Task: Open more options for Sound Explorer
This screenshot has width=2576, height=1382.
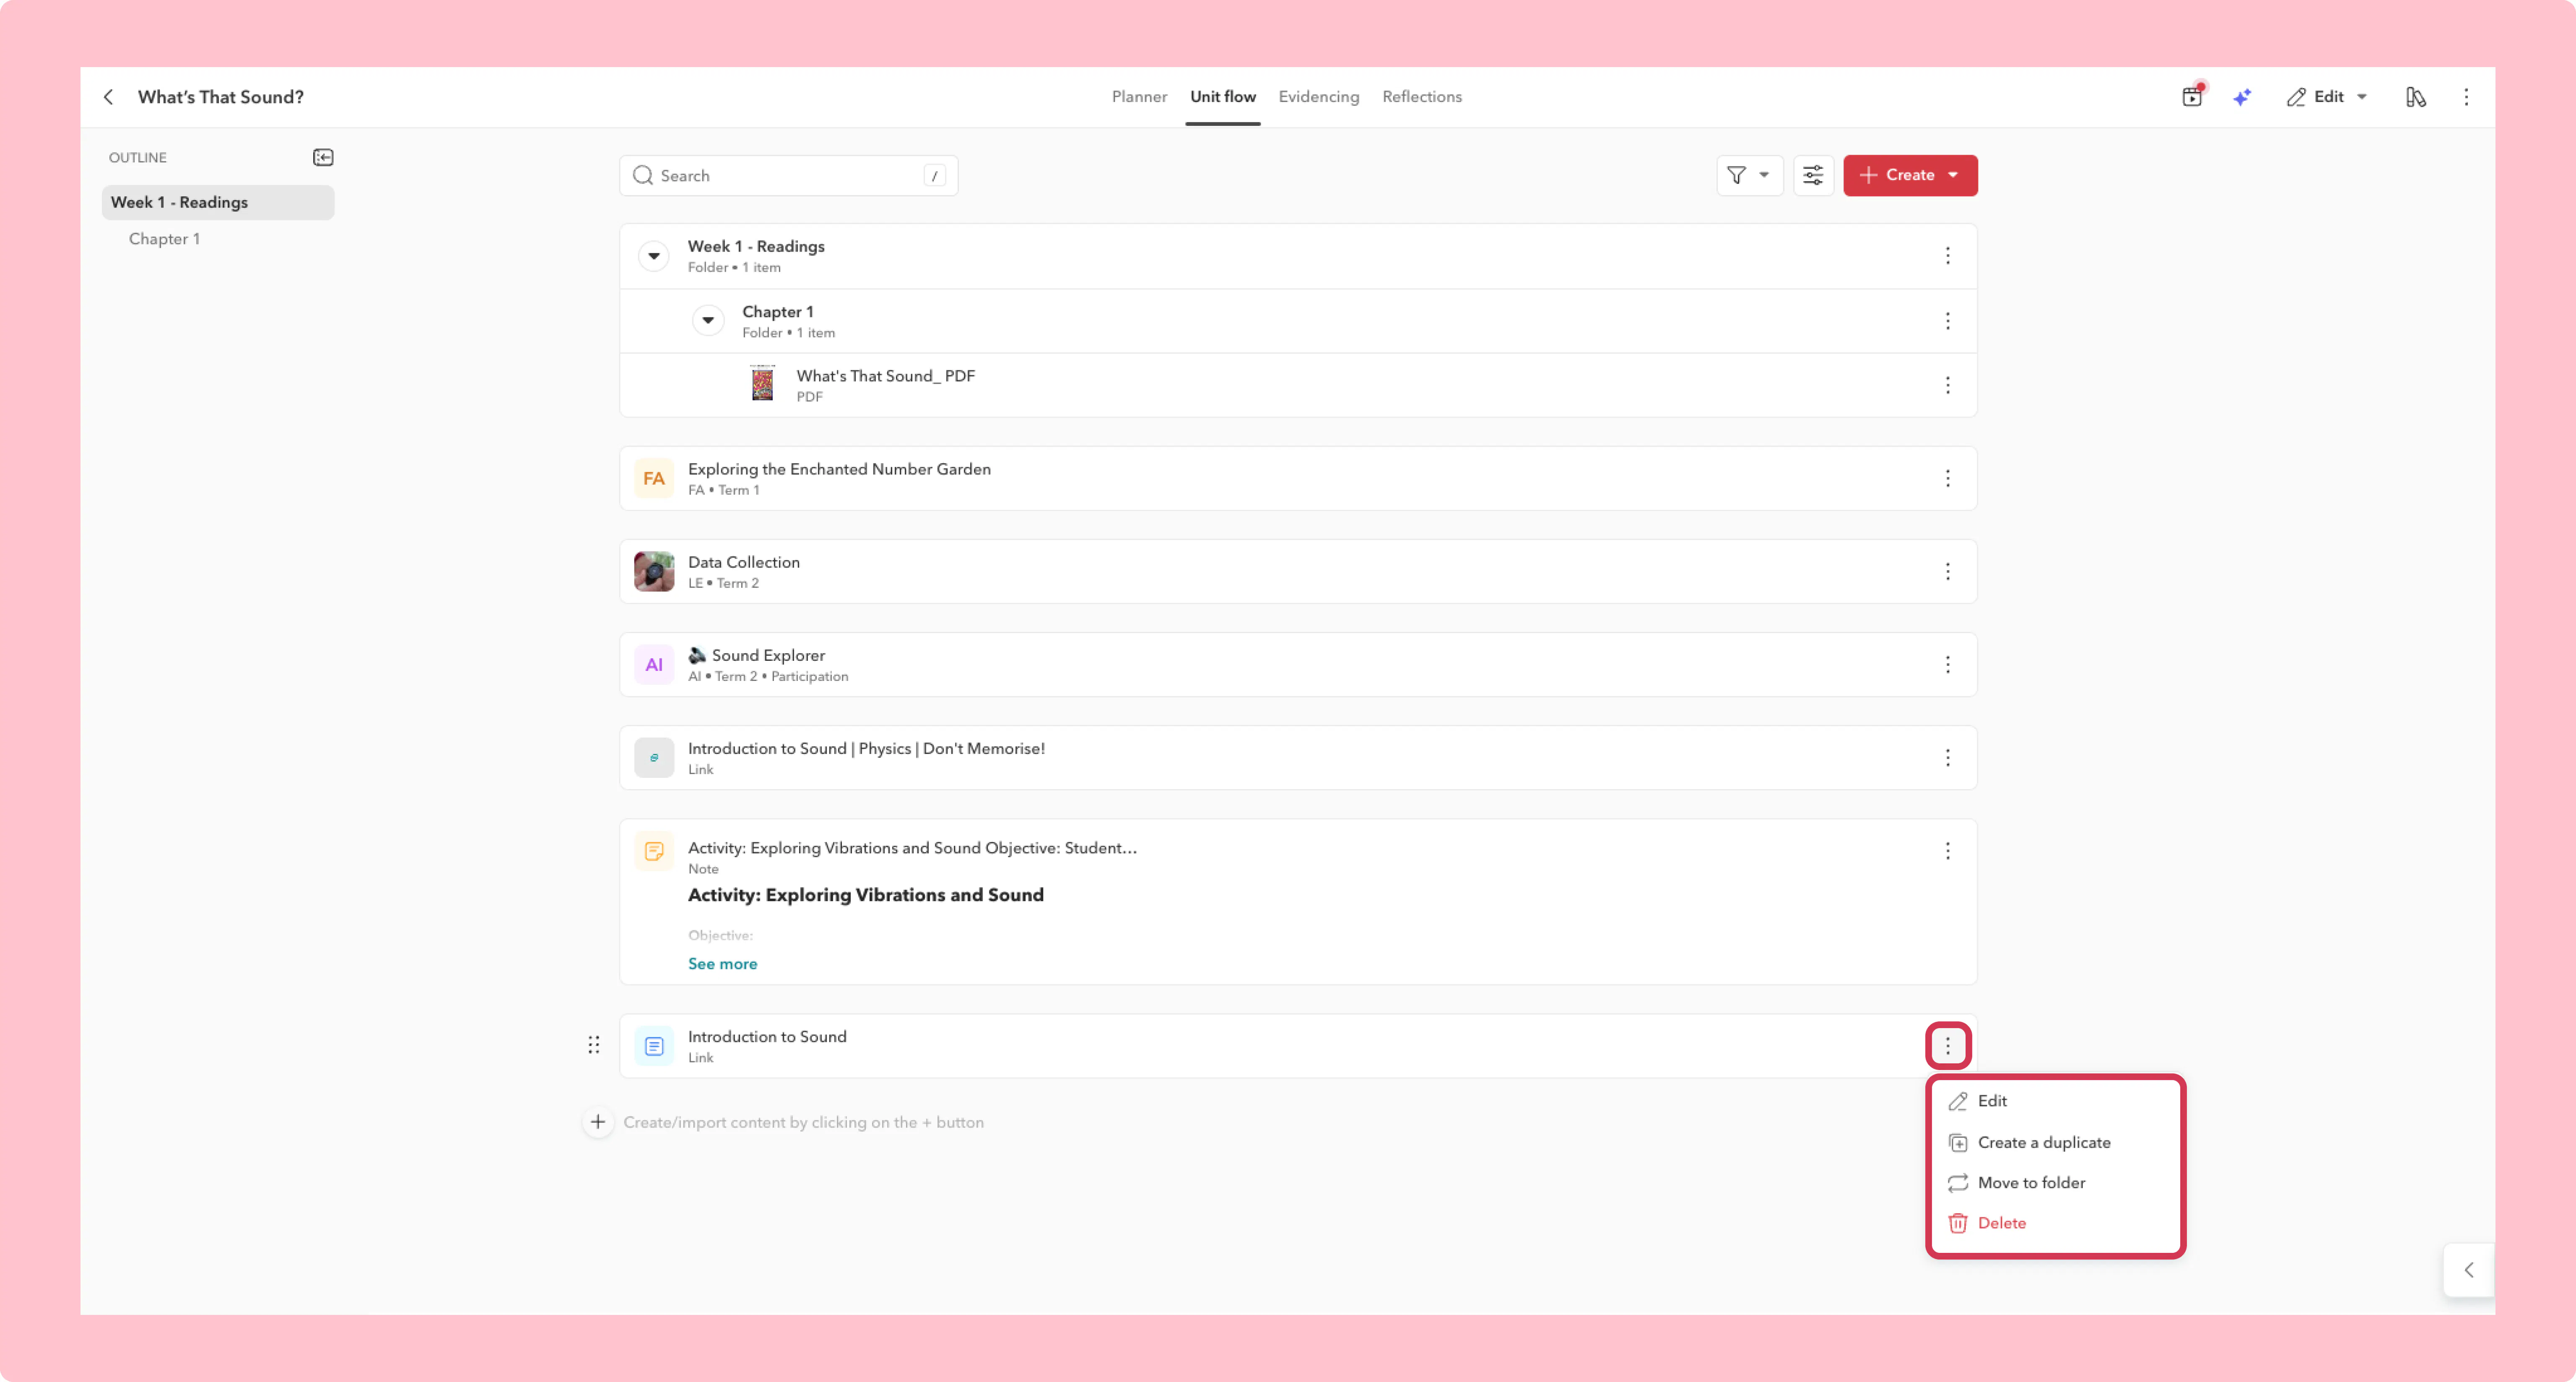Action: 1947,665
